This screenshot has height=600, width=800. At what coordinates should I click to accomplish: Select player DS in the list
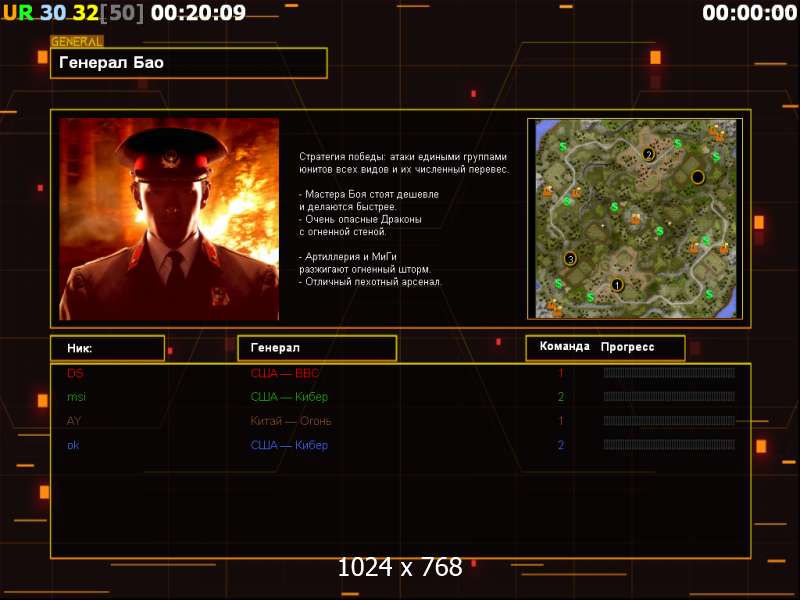pos(75,373)
